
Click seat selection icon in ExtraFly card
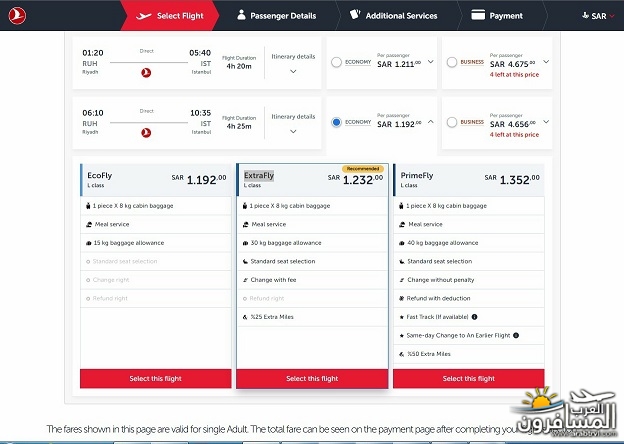(245, 261)
